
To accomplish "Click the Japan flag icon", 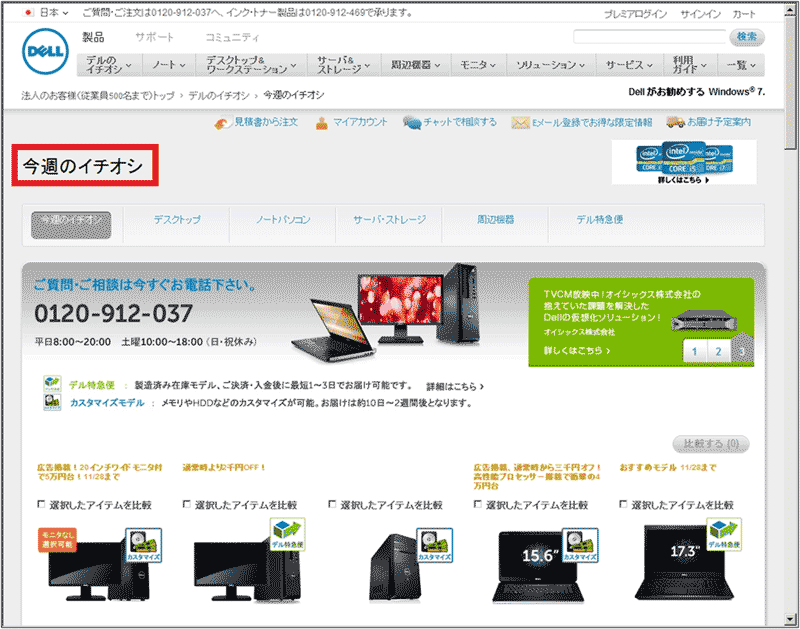I will click(29, 13).
